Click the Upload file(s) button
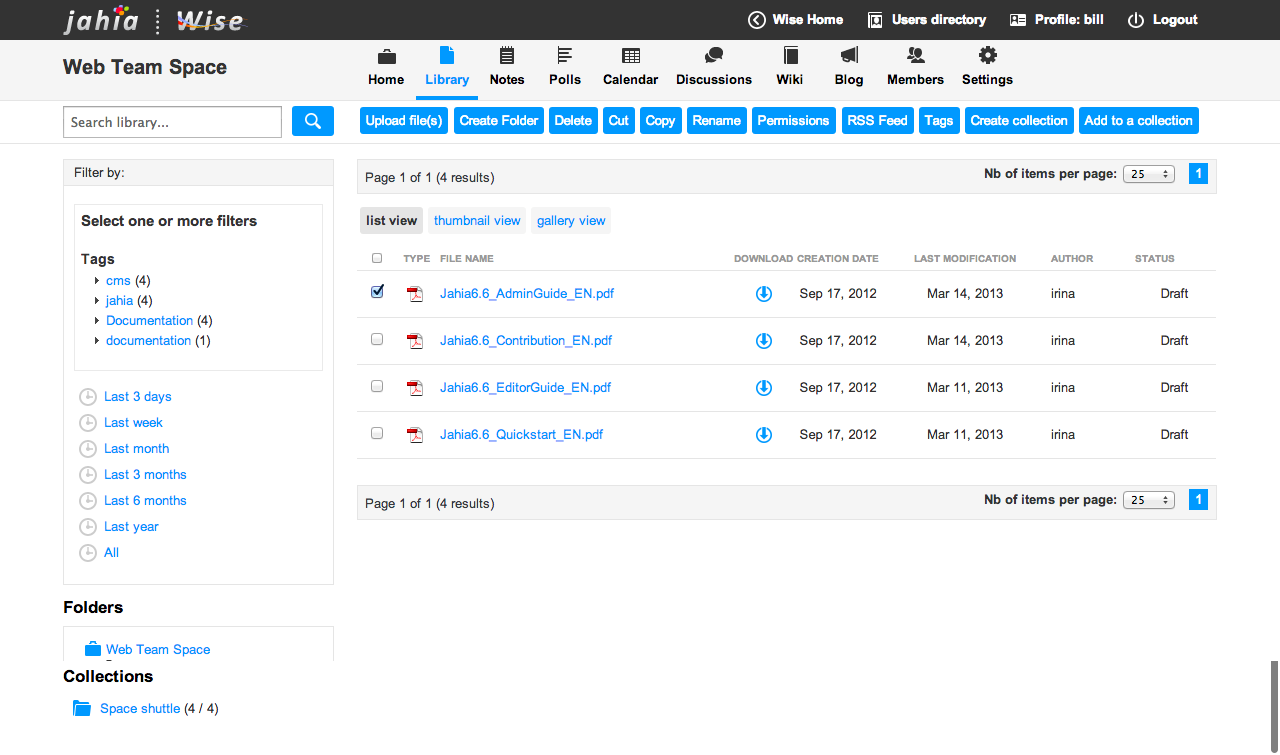The image size is (1280, 755). (404, 121)
